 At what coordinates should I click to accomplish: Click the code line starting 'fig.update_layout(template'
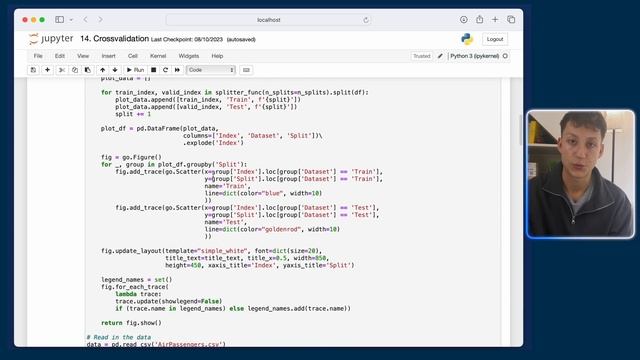click(211, 251)
